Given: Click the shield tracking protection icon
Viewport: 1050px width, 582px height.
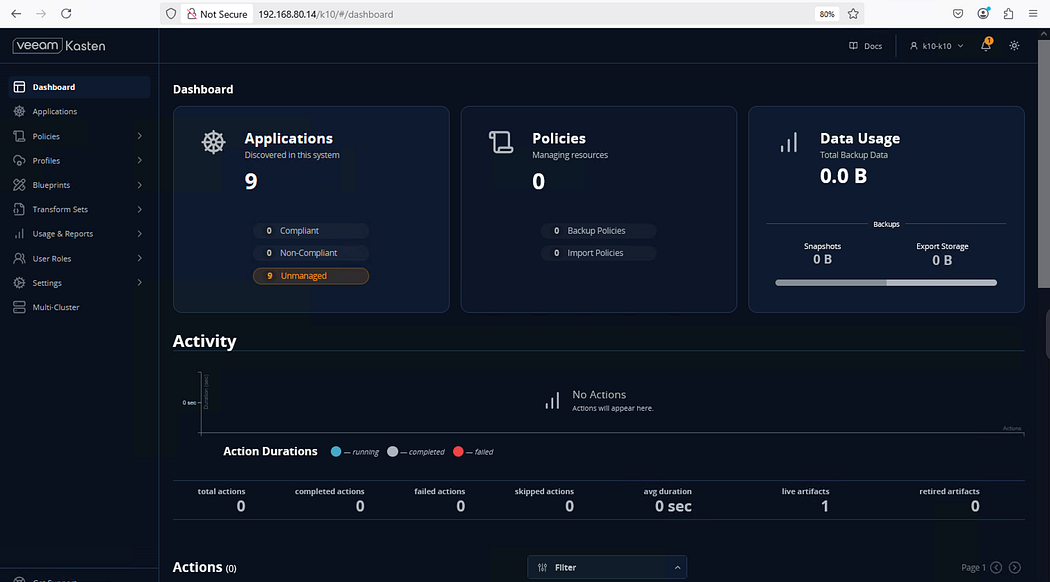Looking at the screenshot, I should coord(171,13).
